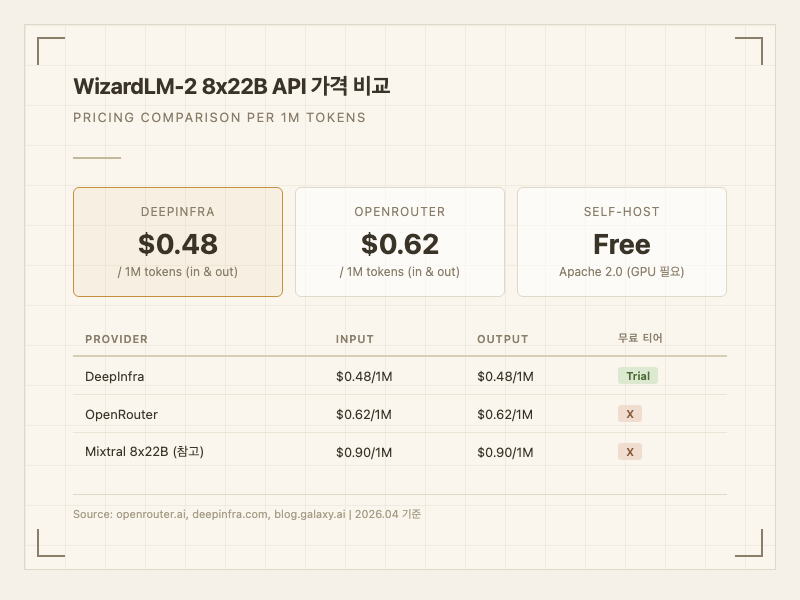Select the DeepInfra pricing card

click(x=178, y=242)
